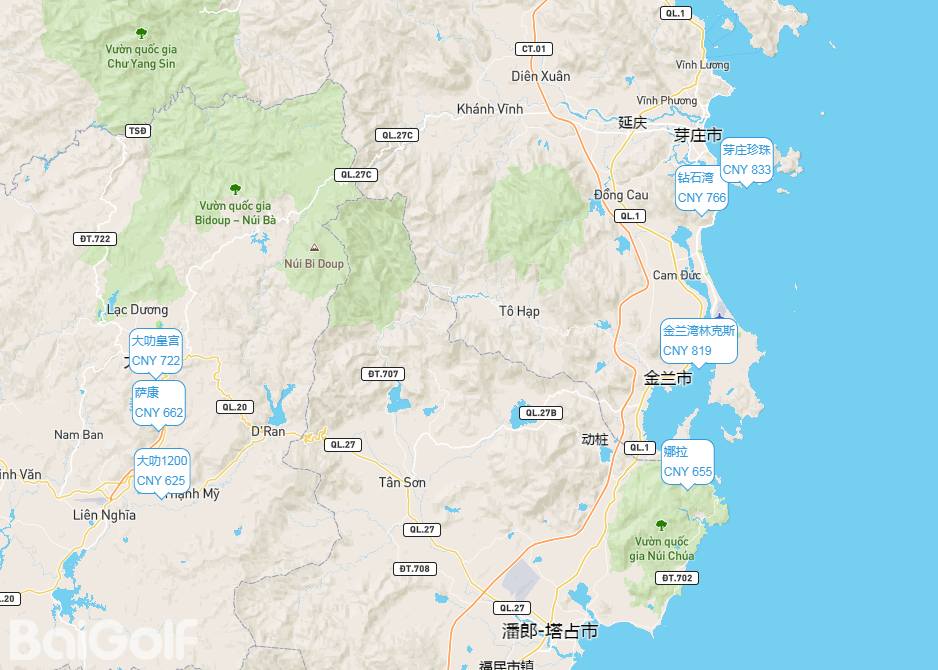The height and width of the screenshot is (670, 938).
Task: Select the 娜拉 CNY 655 price marker
Action: 687,462
